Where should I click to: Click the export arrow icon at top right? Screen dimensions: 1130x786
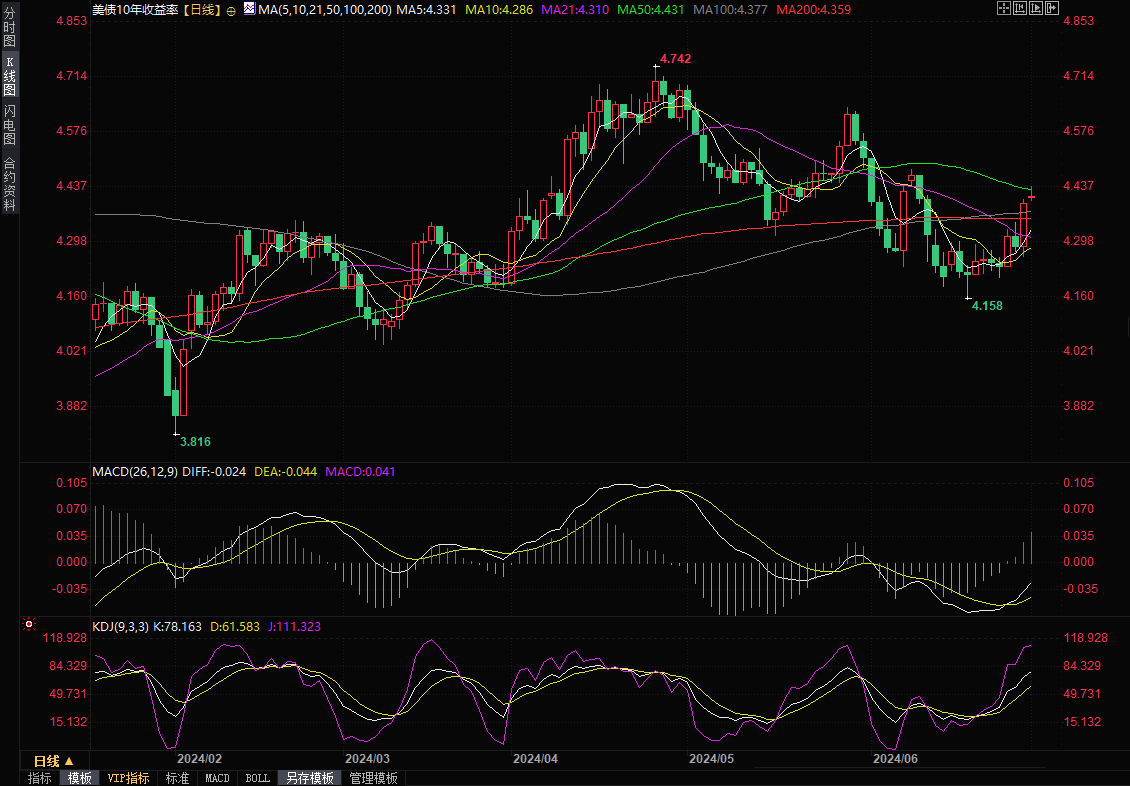pos(1051,8)
